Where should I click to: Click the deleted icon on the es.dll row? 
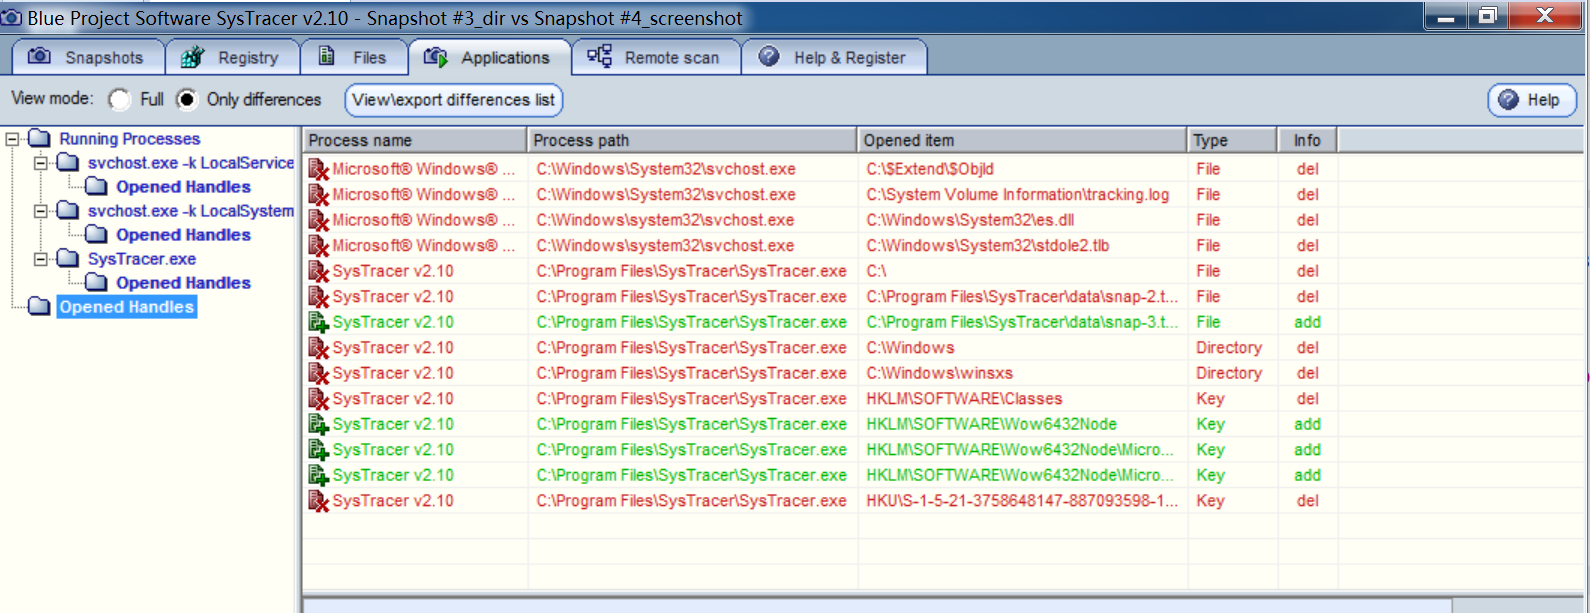pos(318,220)
